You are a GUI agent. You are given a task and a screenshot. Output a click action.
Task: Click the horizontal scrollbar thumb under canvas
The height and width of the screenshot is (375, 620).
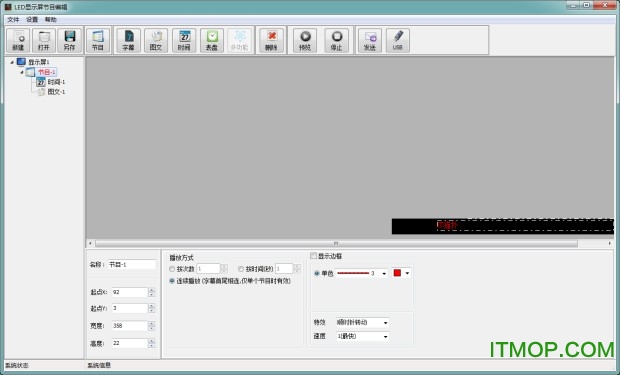(x=336, y=243)
